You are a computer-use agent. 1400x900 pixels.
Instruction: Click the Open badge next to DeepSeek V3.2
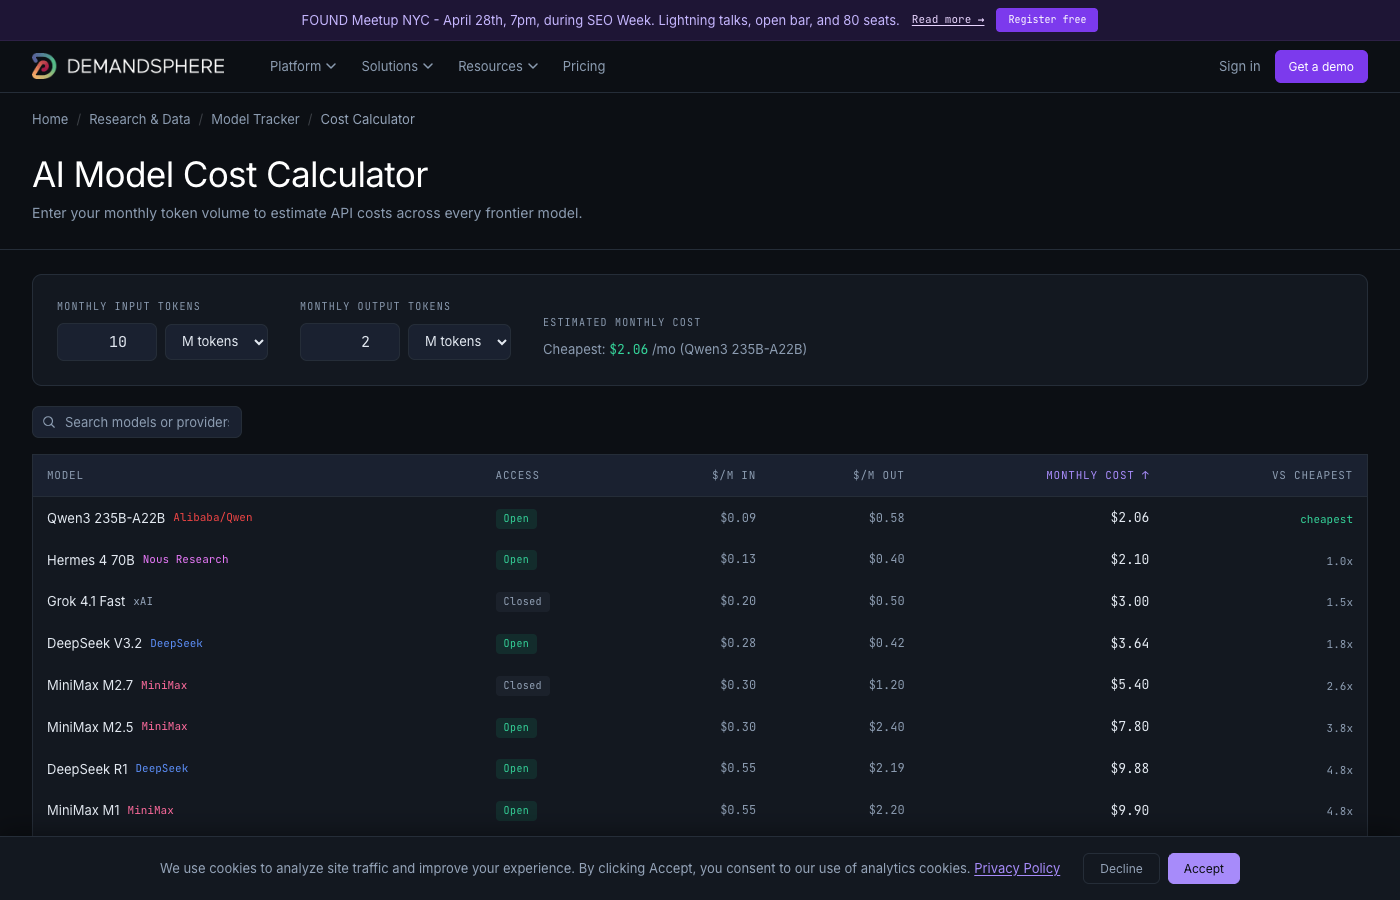[x=516, y=643]
